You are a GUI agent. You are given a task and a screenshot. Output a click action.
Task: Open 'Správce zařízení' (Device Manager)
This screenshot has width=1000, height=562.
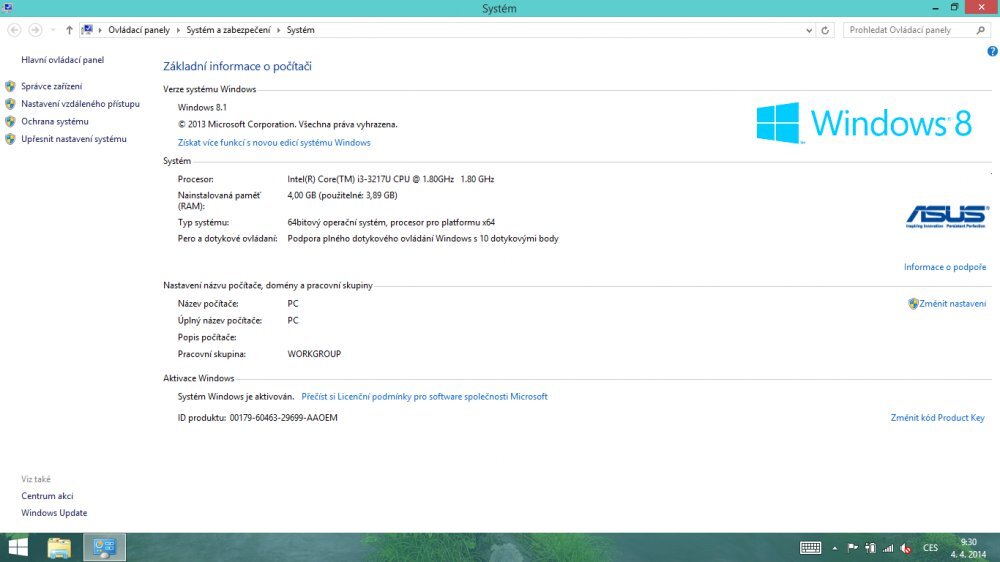[x=52, y=86]
